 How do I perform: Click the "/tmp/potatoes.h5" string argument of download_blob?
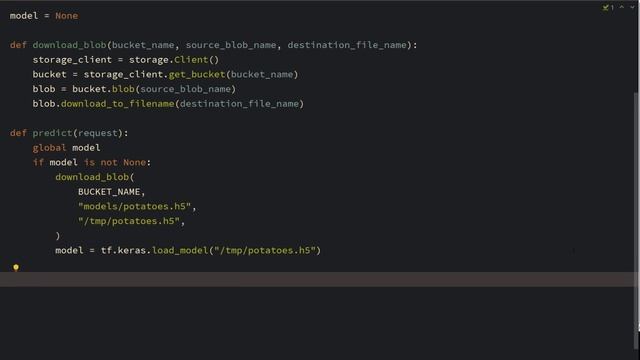coord(129,221)
